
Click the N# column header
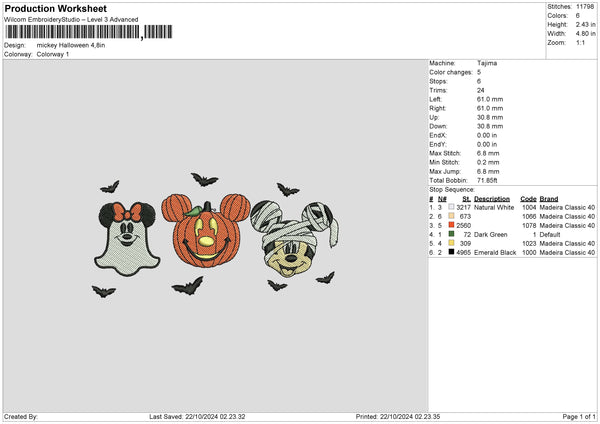pyautogui.click(x=442, y=199)
